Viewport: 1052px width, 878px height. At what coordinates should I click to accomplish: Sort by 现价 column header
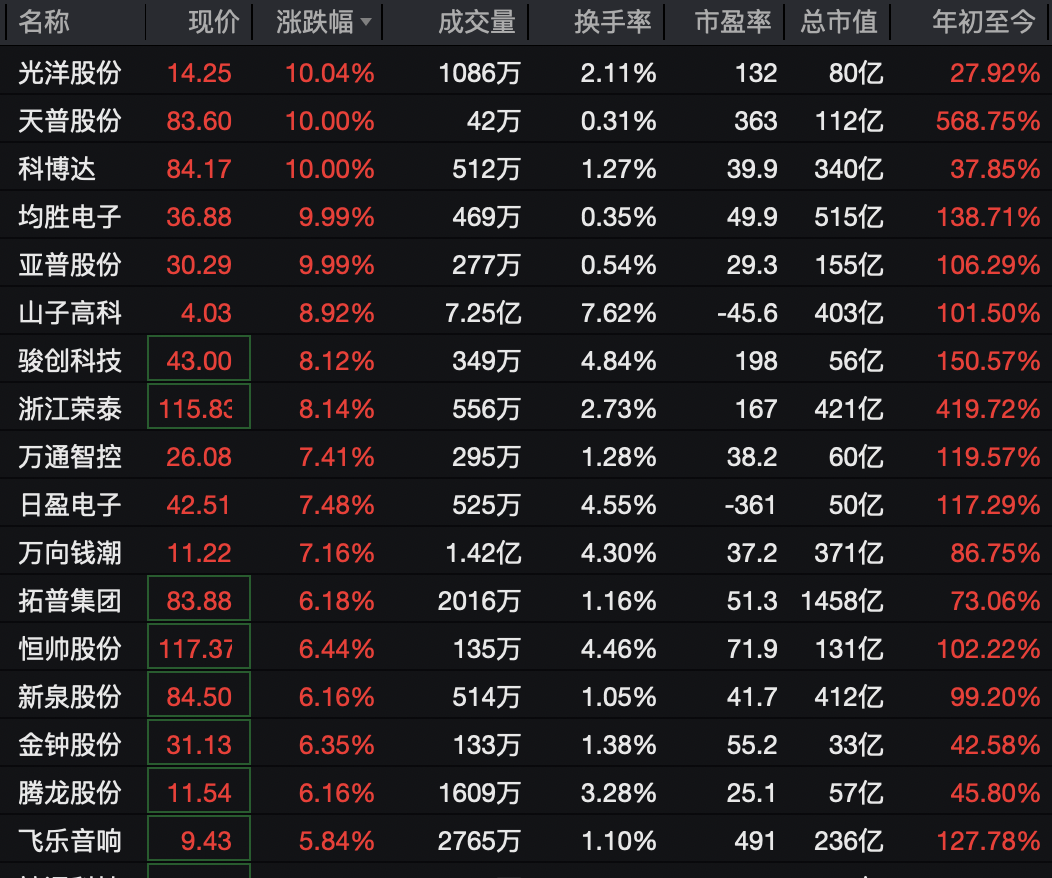(213, 22)
